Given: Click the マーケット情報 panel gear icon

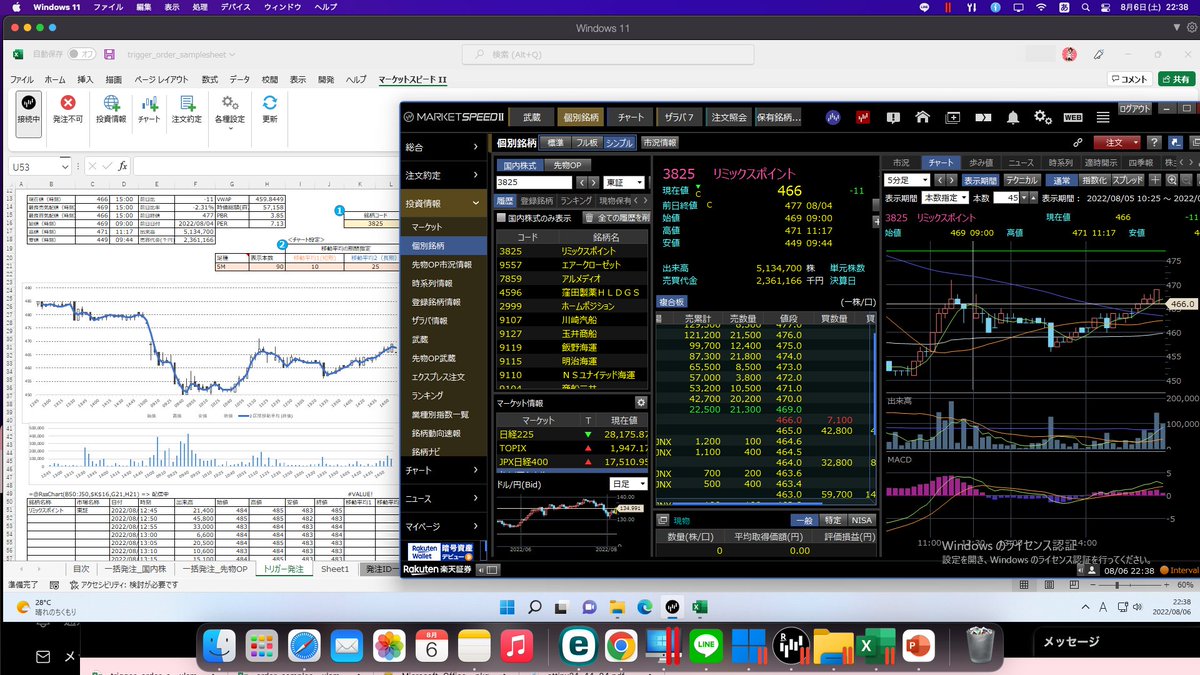Looking at the screenshot, I should click(641, 403).
